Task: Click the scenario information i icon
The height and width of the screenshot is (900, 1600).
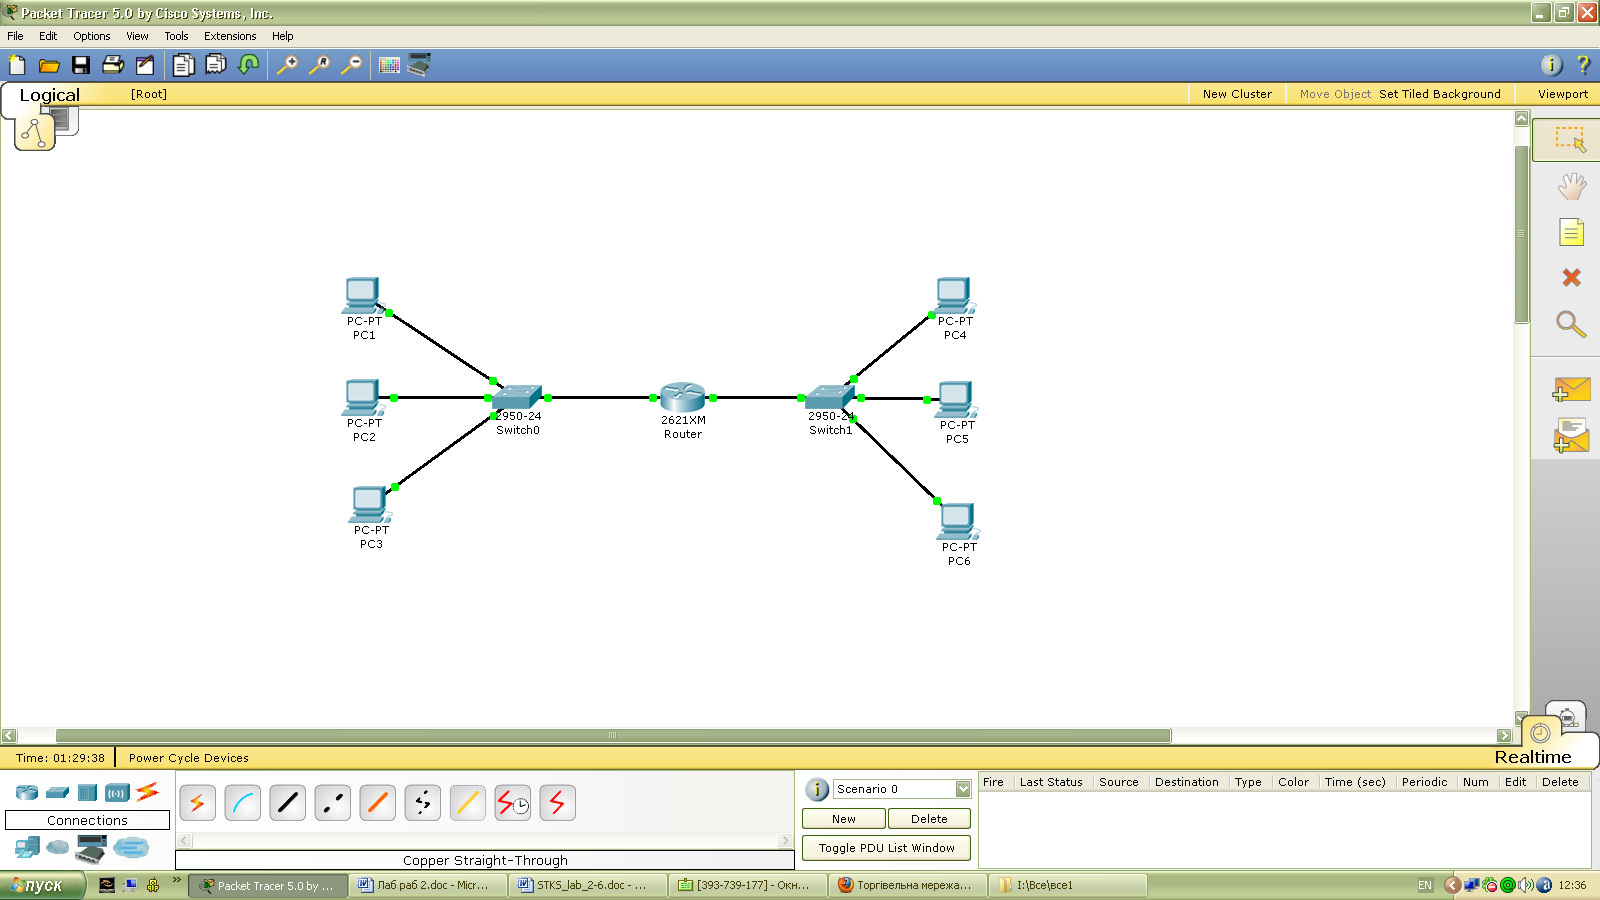Action: tap(817, 789)
